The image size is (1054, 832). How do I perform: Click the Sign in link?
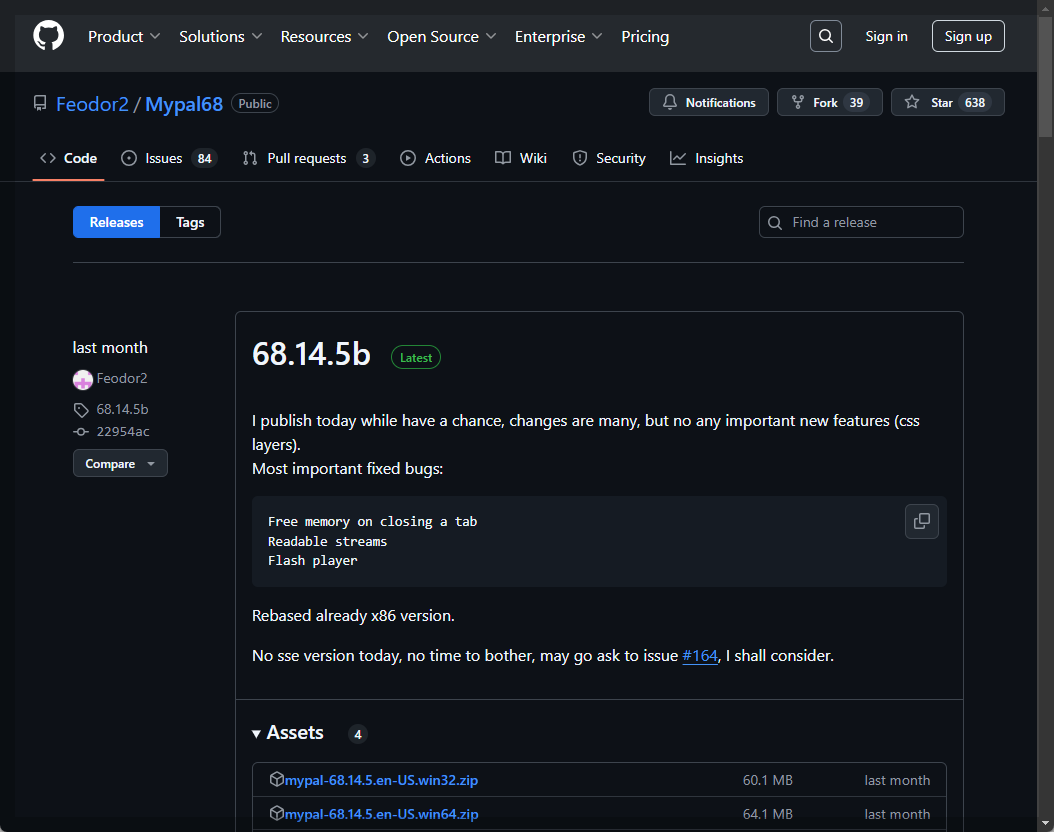[x=886, y=36]
